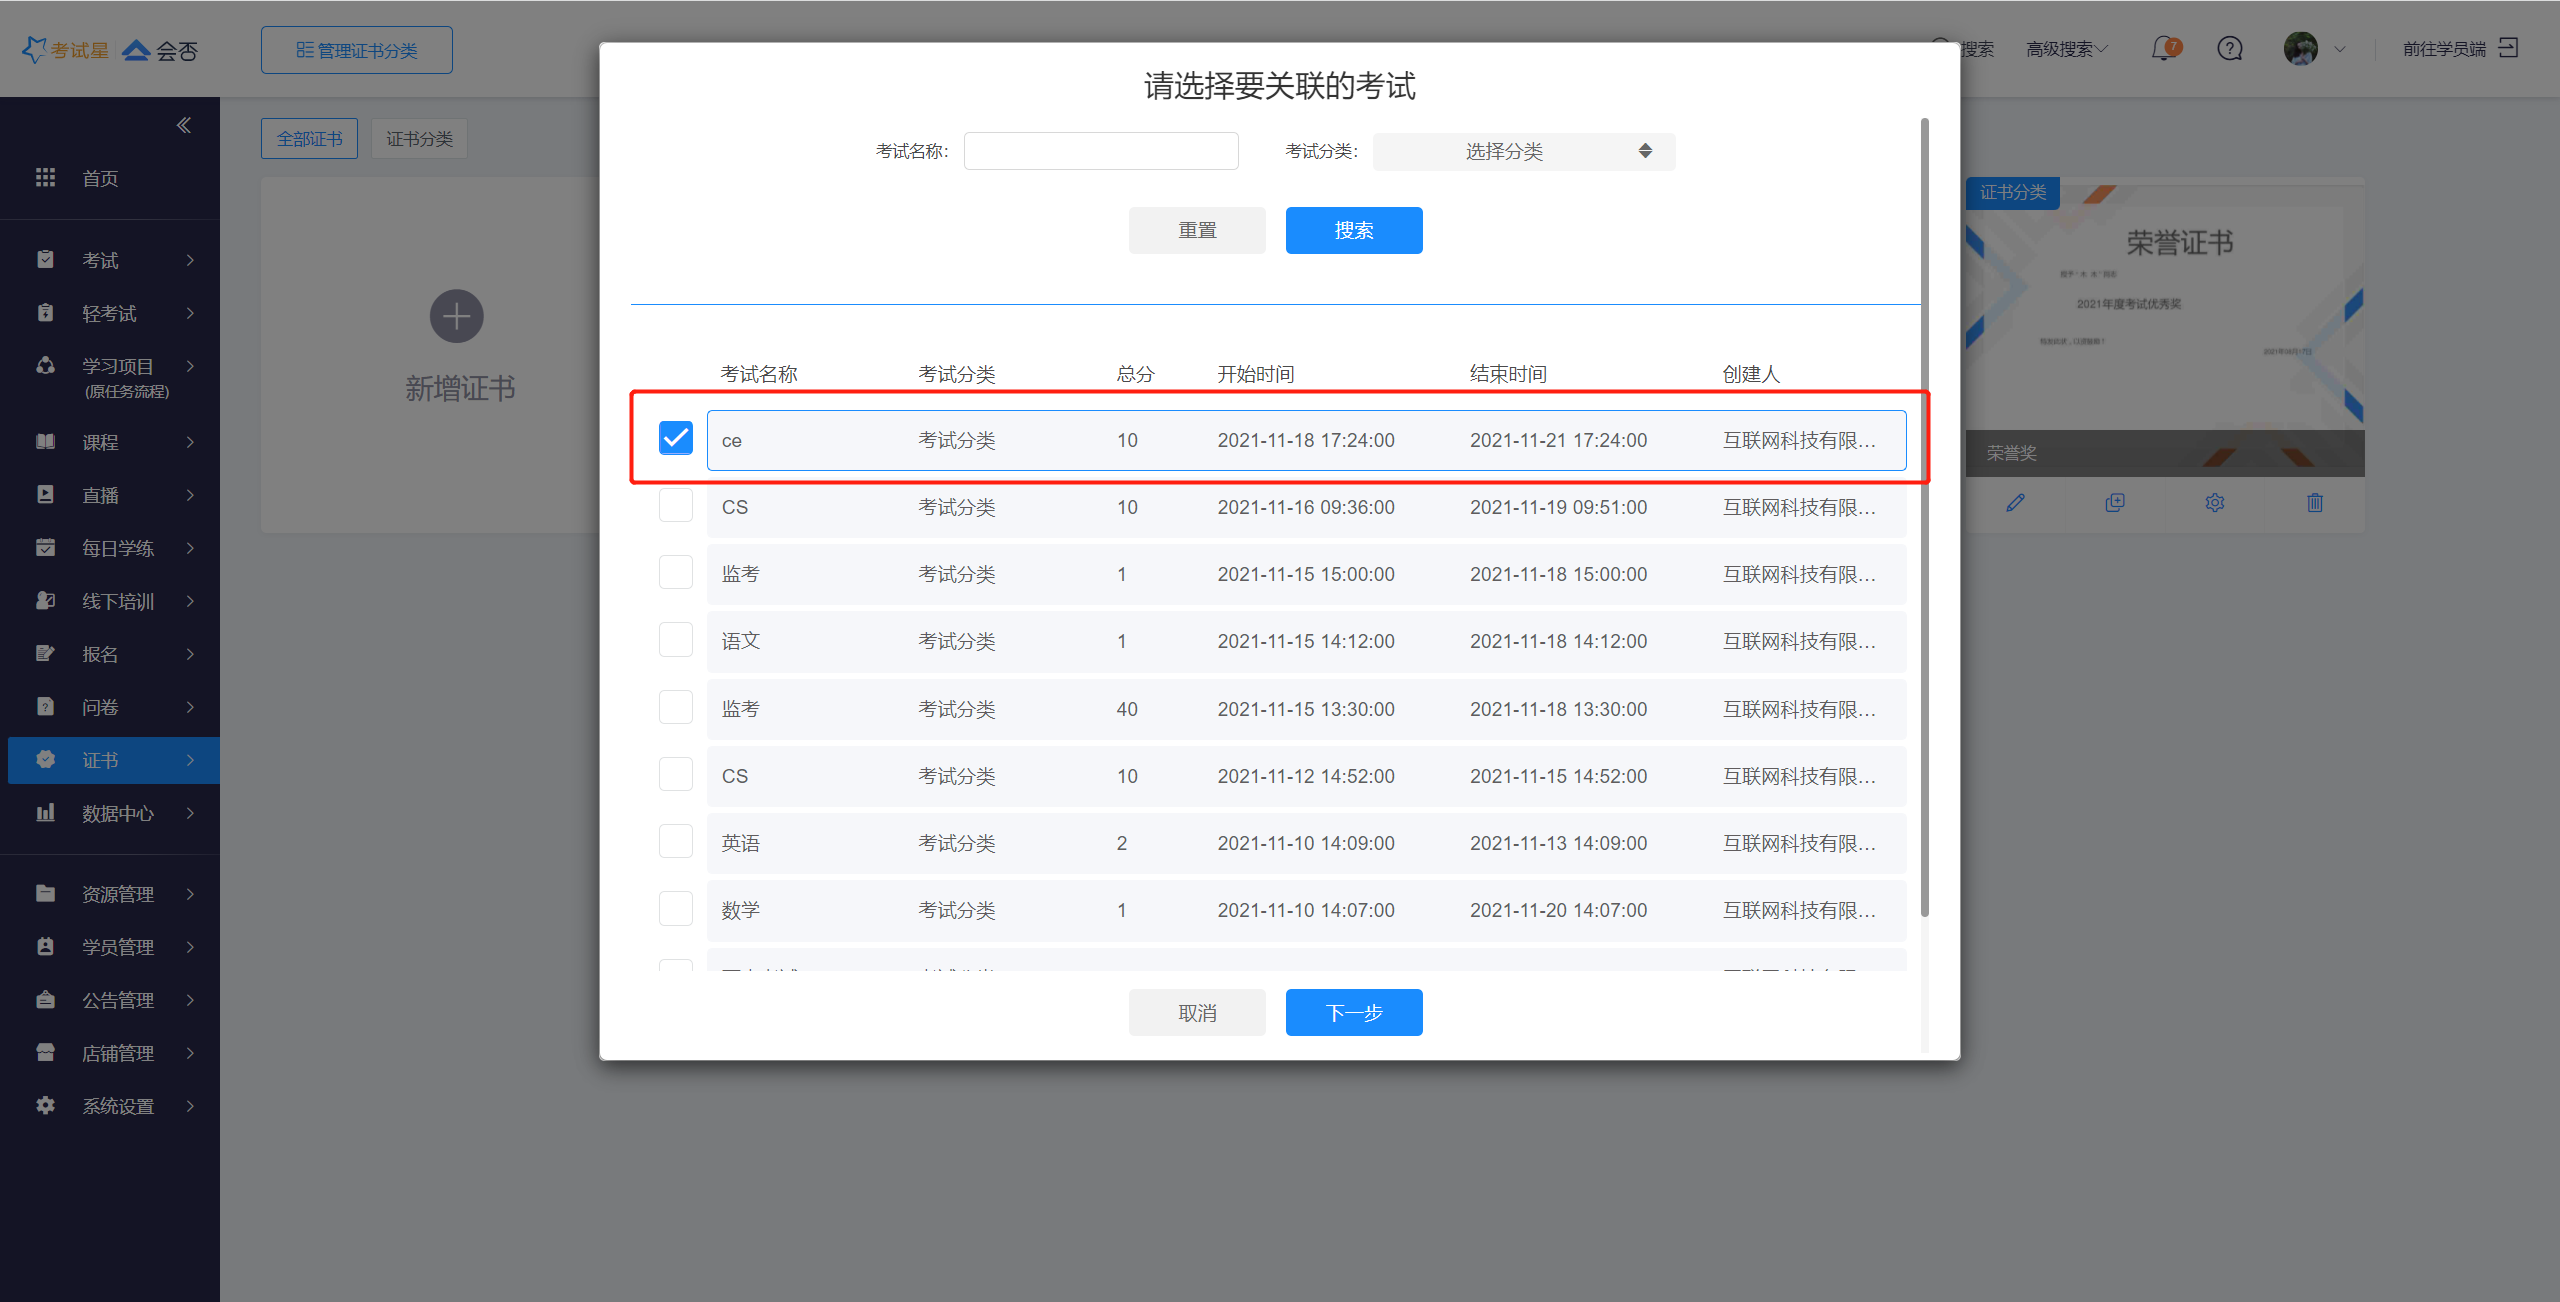Click the pencil edit icon under certificate
This screenshot has height=1302, width=2560.
point(2015,503)
